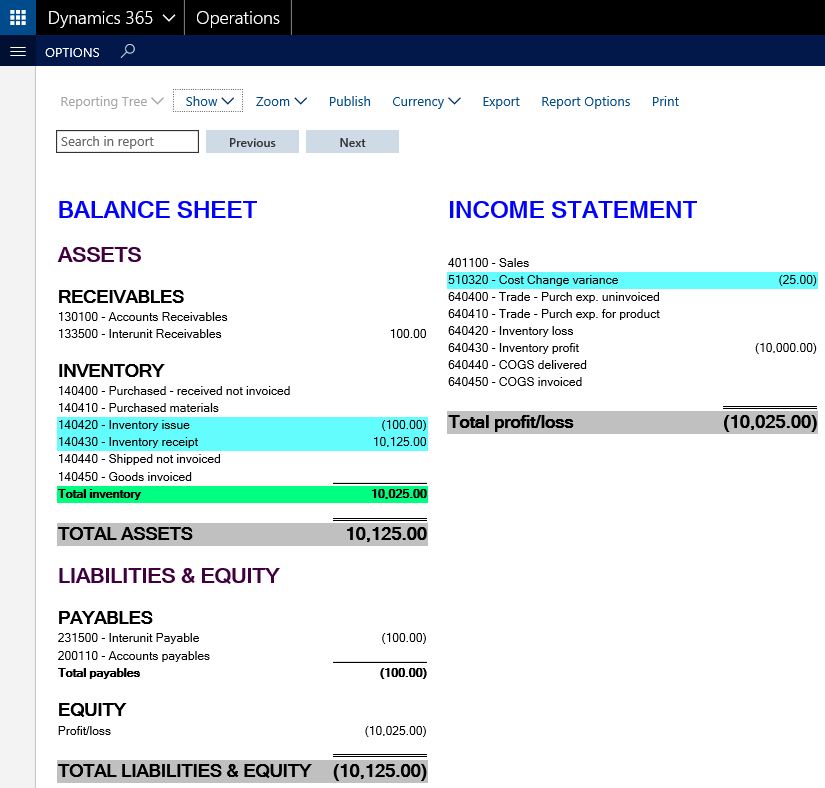Image resolution: width=825 pixels, height=788 pixels.
Task: Click the green Total inventory row
Action: tap(242, 494)
